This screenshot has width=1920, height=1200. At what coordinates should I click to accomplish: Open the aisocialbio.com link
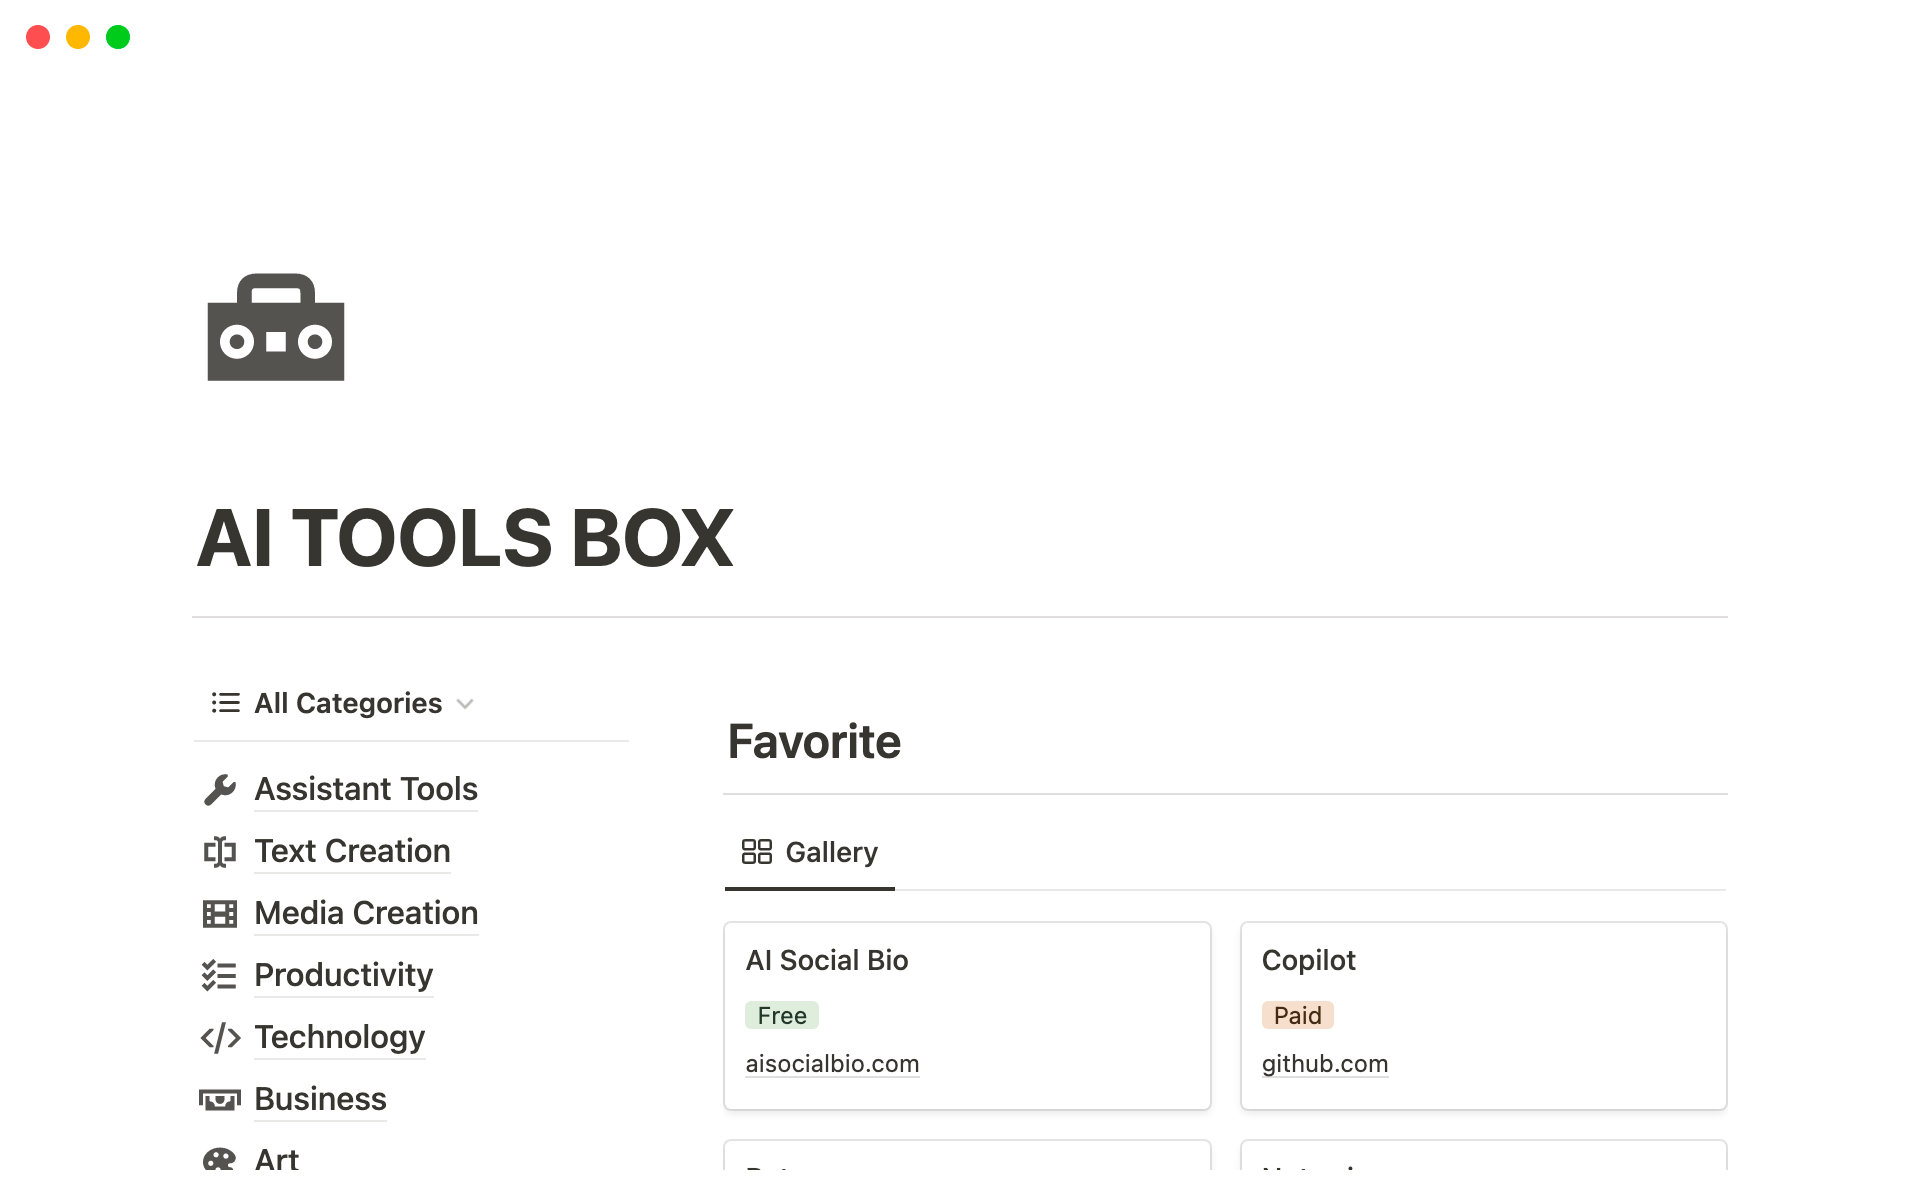pyautogui.click(x=832, y=1064)
